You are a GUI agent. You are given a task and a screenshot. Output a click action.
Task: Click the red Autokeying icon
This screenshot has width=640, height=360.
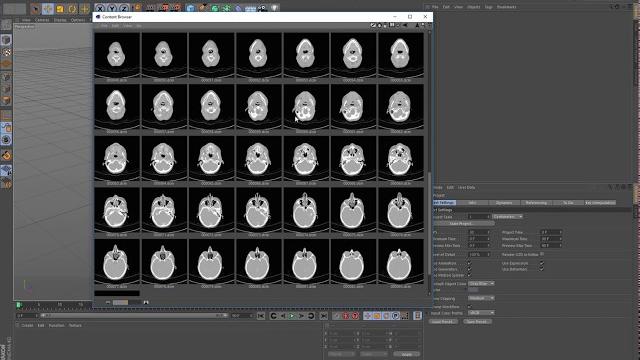pyautogui.click(x=346, y=316)
